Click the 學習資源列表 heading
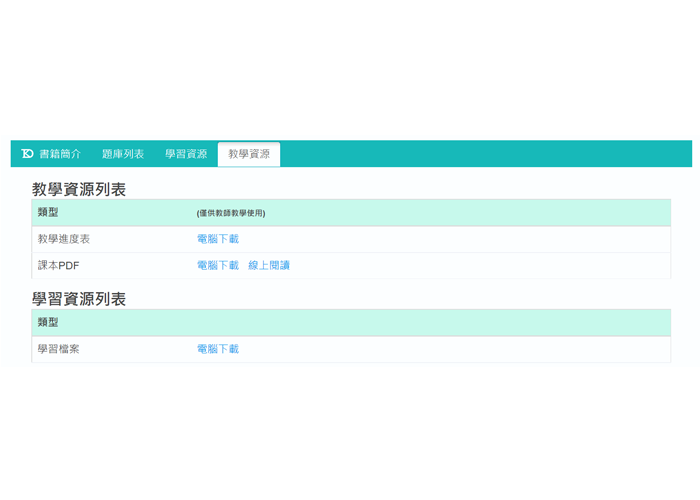This screenshot has height=500, width=700. (79, 299)
